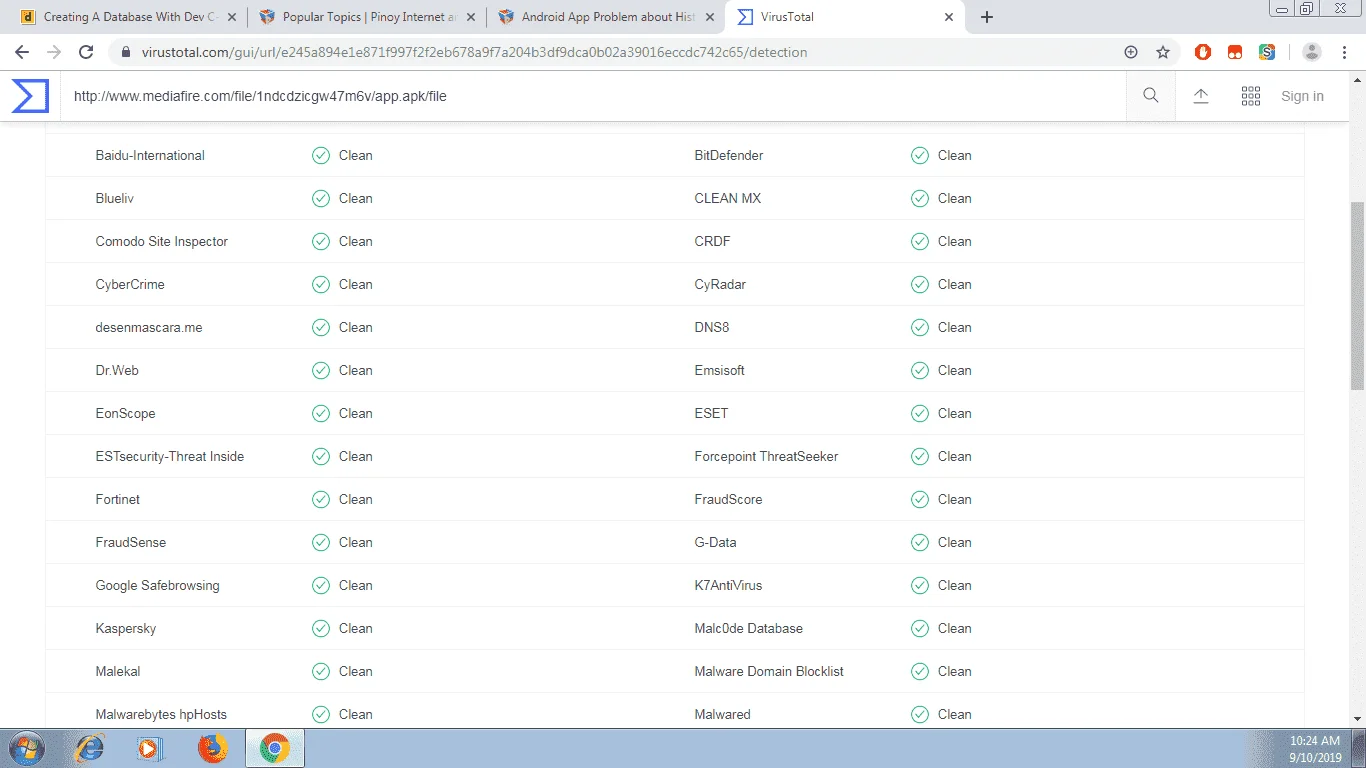Open the upload file icon

click(x=1201, y=96)
